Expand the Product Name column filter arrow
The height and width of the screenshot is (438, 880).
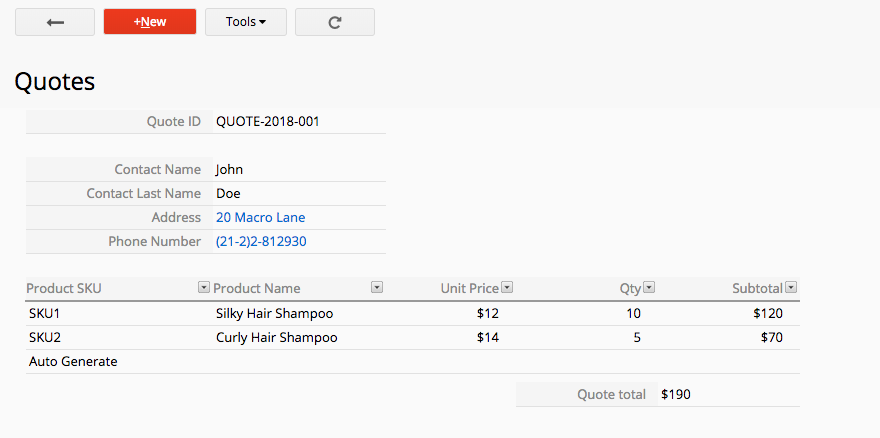377,288
